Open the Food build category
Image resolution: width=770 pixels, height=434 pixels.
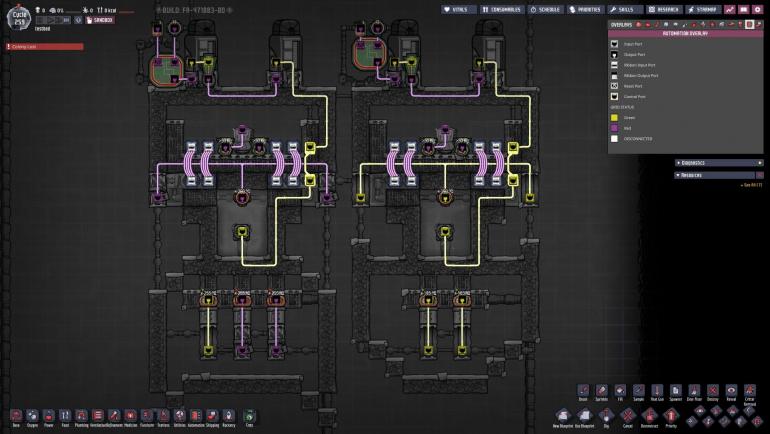[x=65, y=417]
